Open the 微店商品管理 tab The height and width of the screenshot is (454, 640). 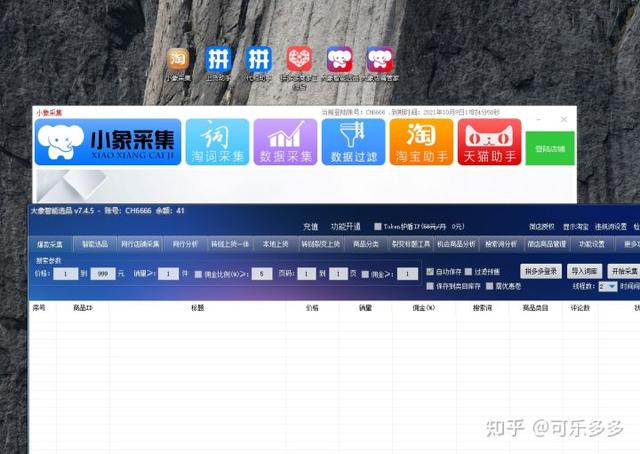tap(547, 244)
